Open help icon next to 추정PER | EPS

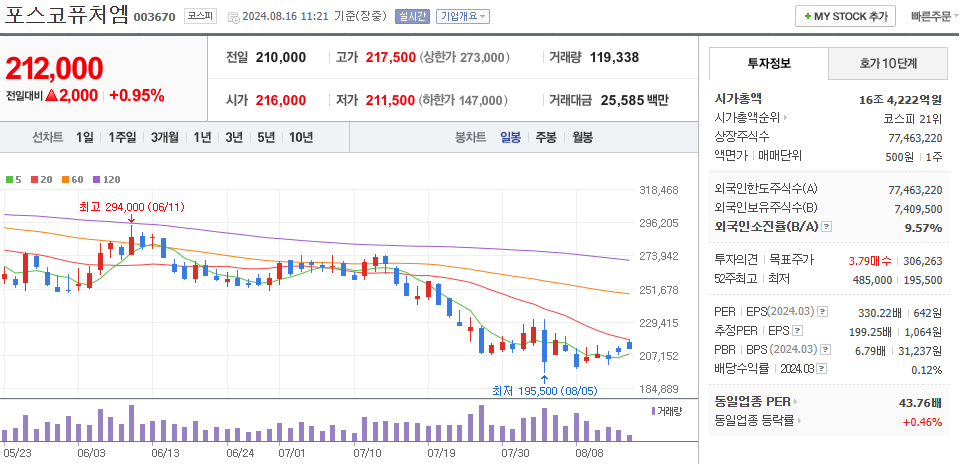(797, 331)
